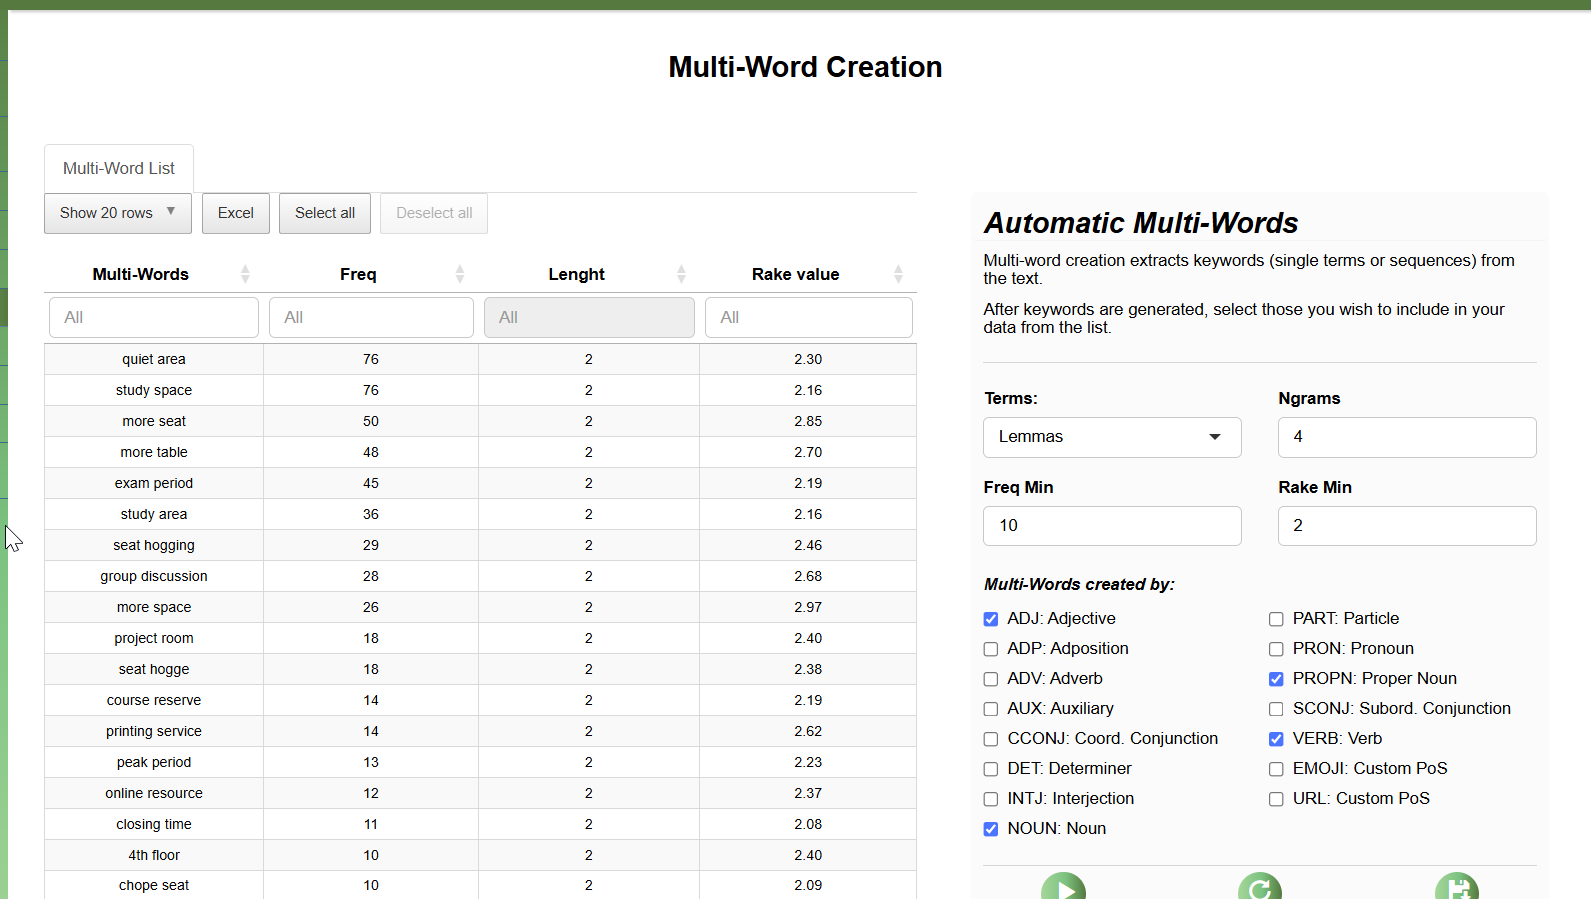1591x899 pixels.
Task: Sort by the Rake value column arrows
Action: pyautogui.click(x=898, y=274)
